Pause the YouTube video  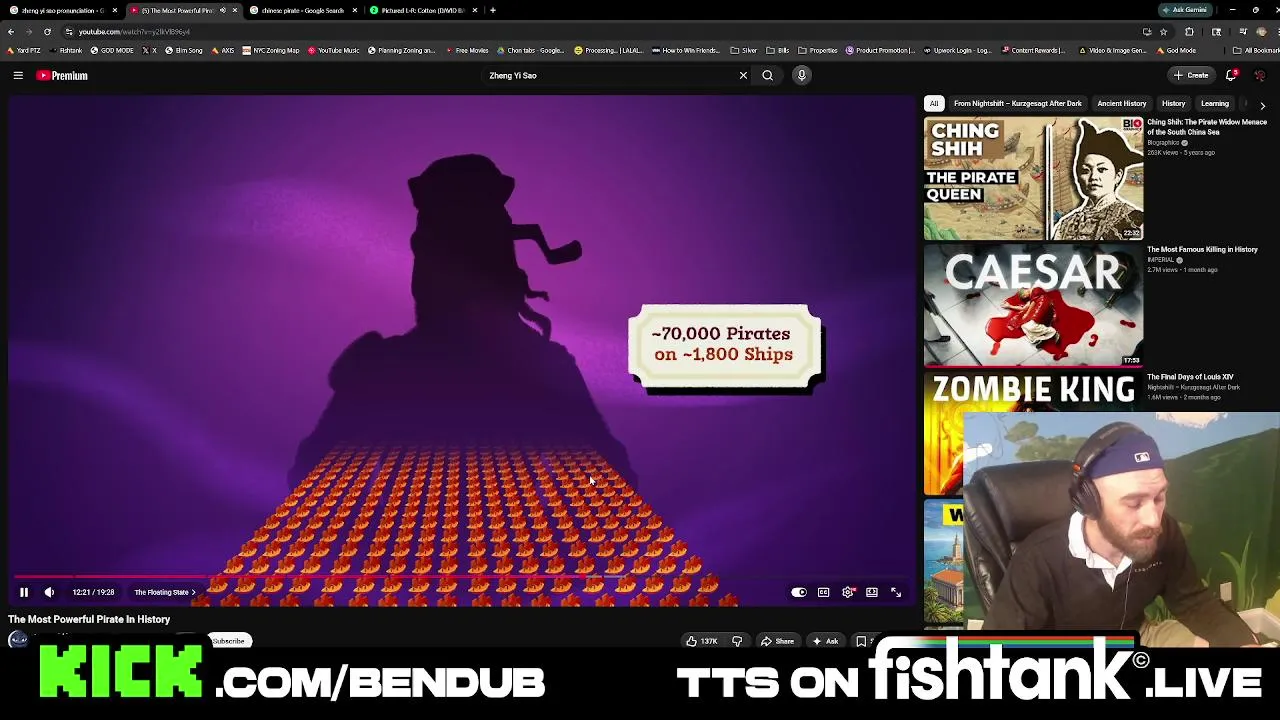(x=24, y=592)
